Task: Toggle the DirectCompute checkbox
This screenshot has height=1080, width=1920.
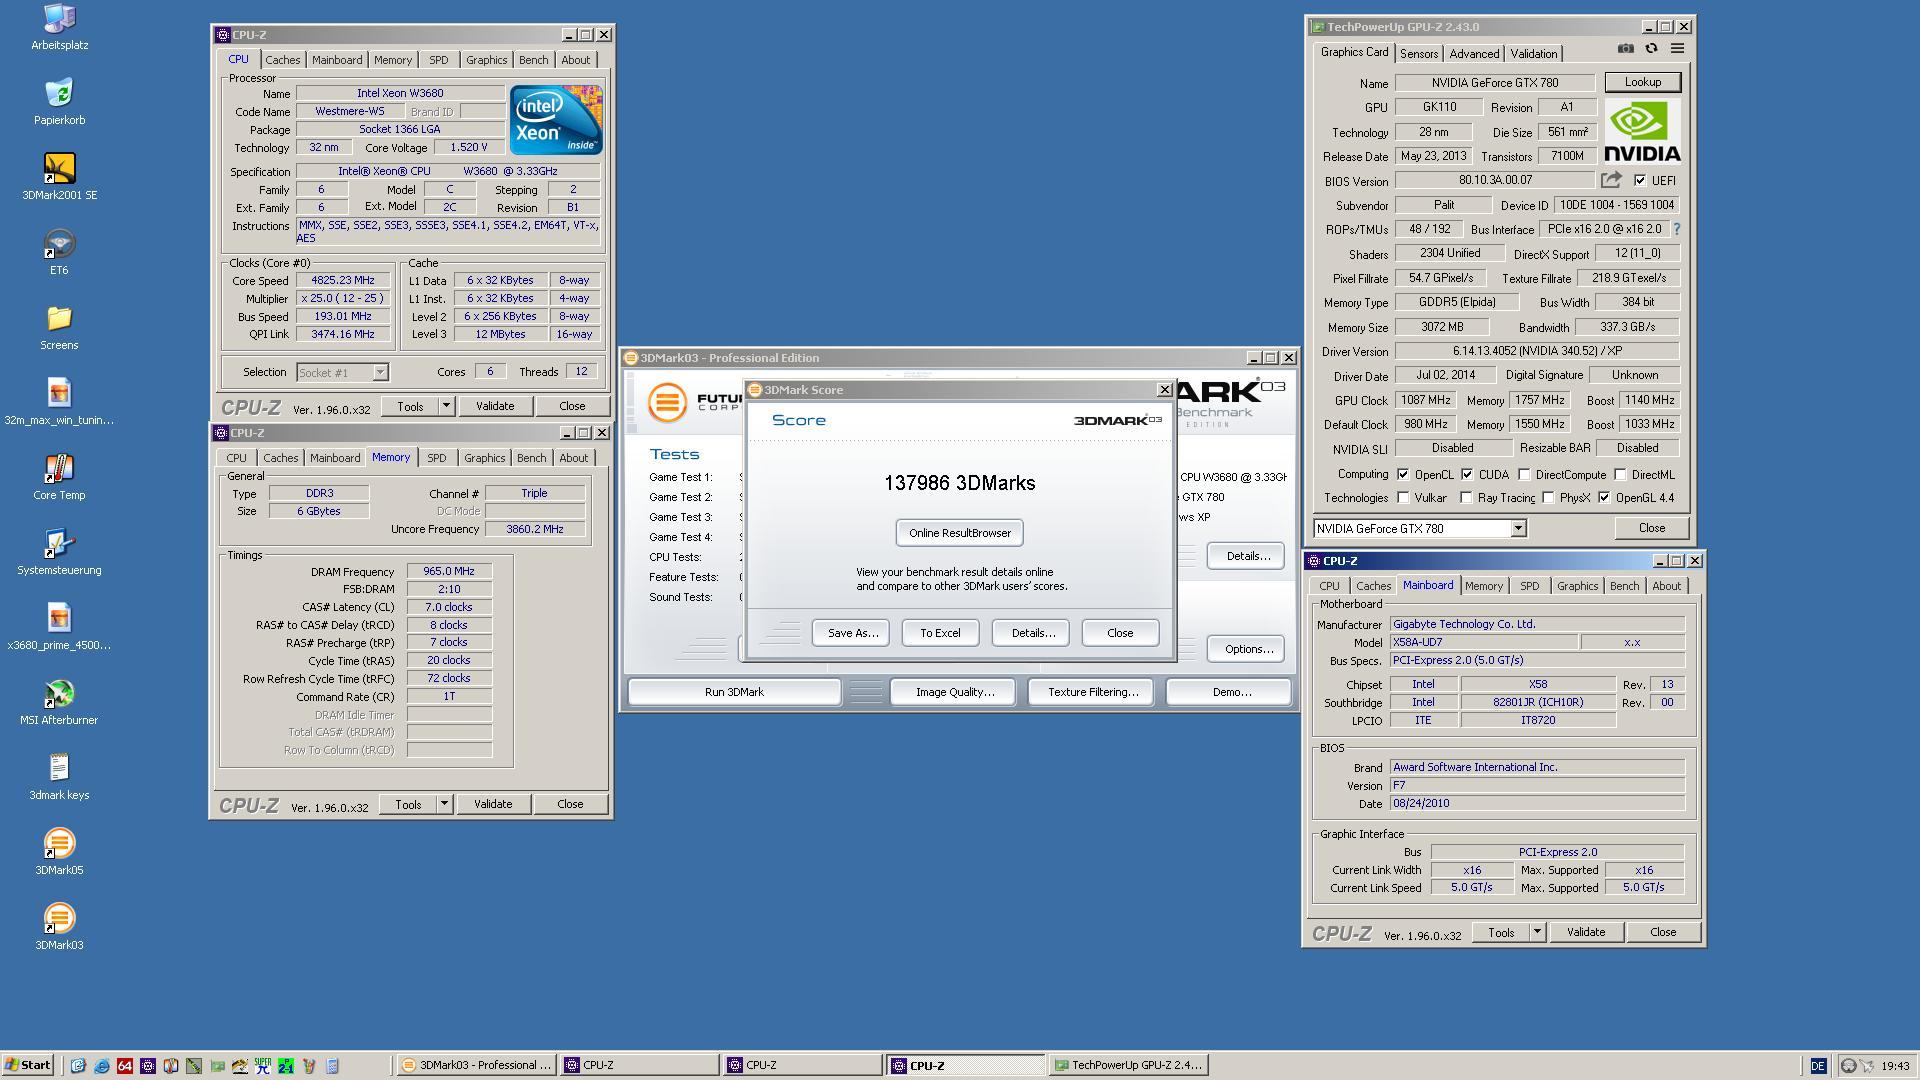Action: [1524, 474]
